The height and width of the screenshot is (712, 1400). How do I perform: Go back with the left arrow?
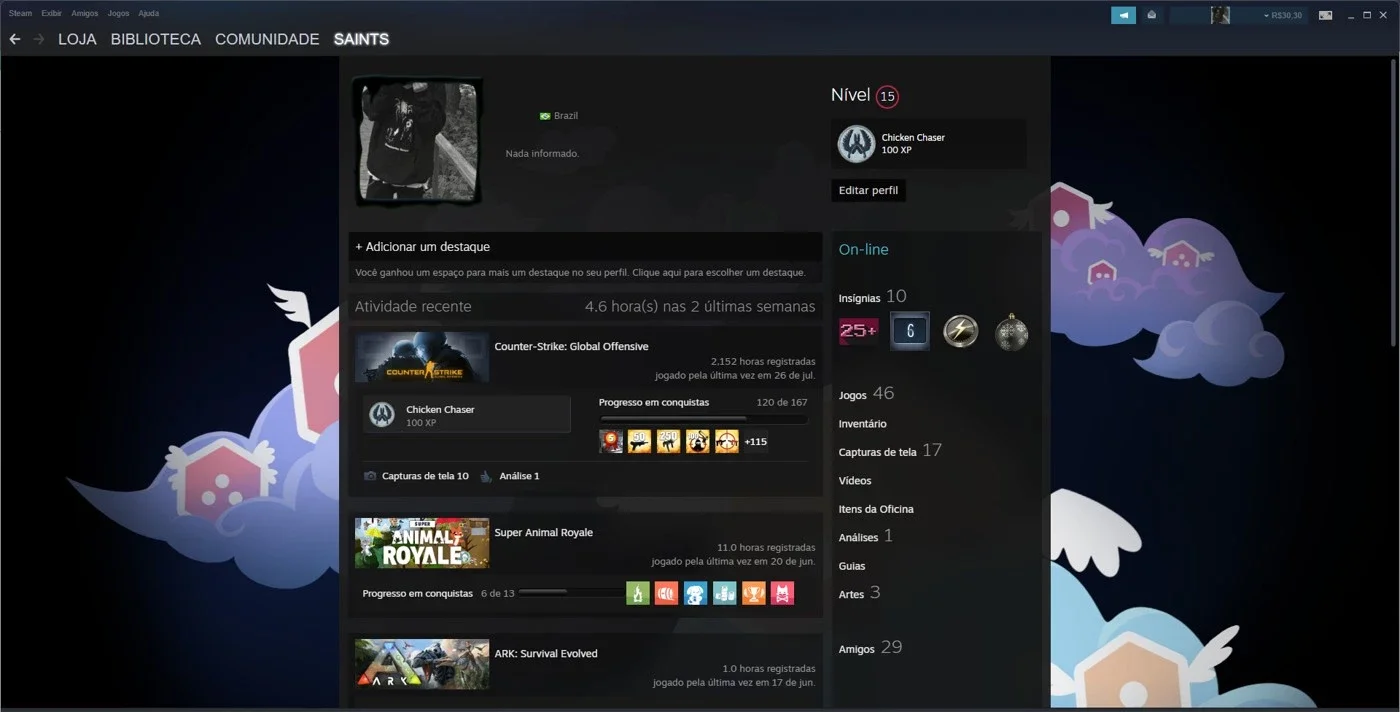[14, 39]
